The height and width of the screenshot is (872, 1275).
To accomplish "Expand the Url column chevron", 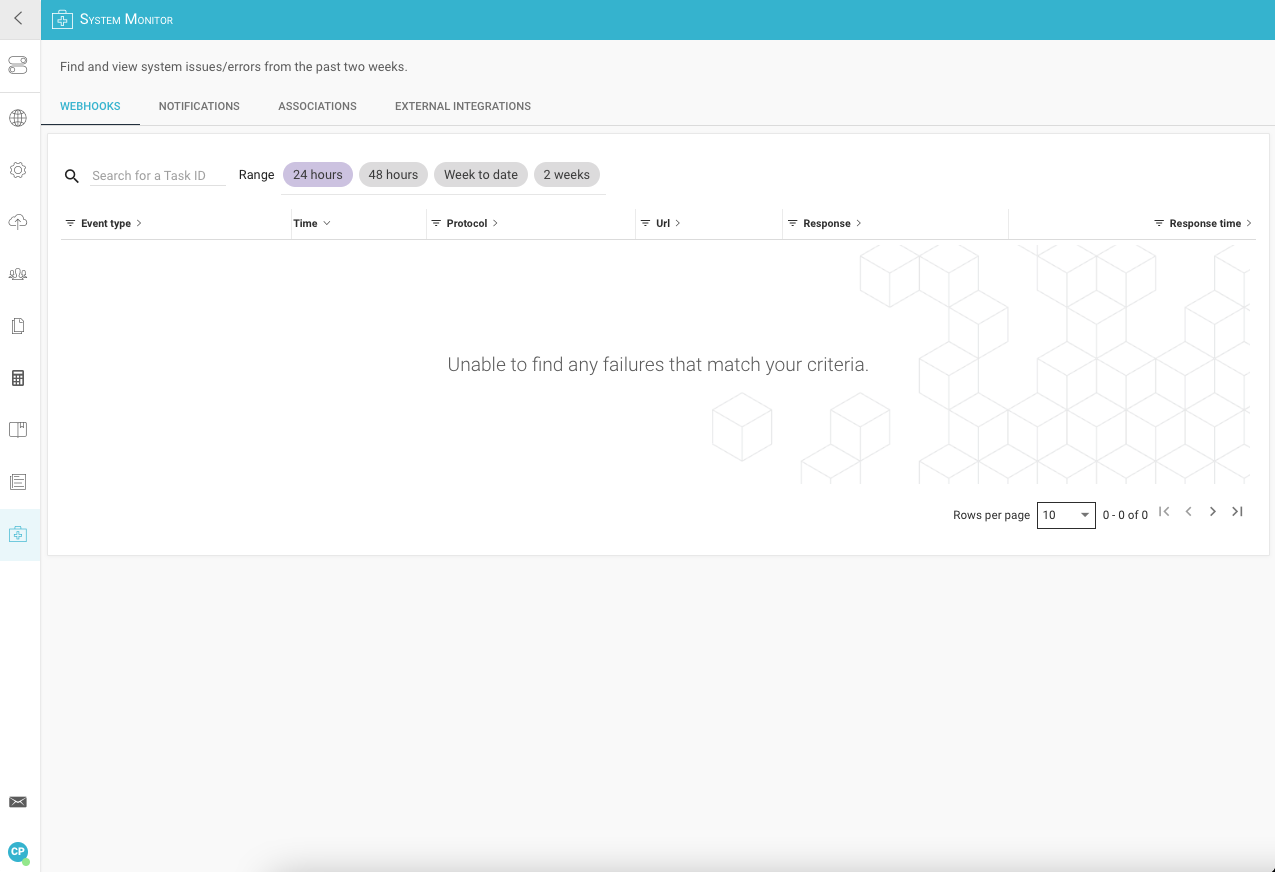I will 678,223.
